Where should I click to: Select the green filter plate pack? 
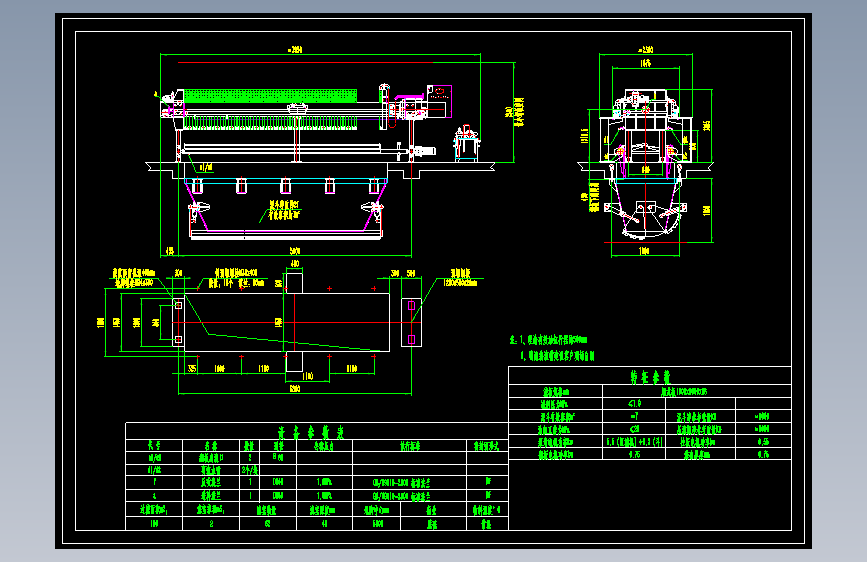270,96
